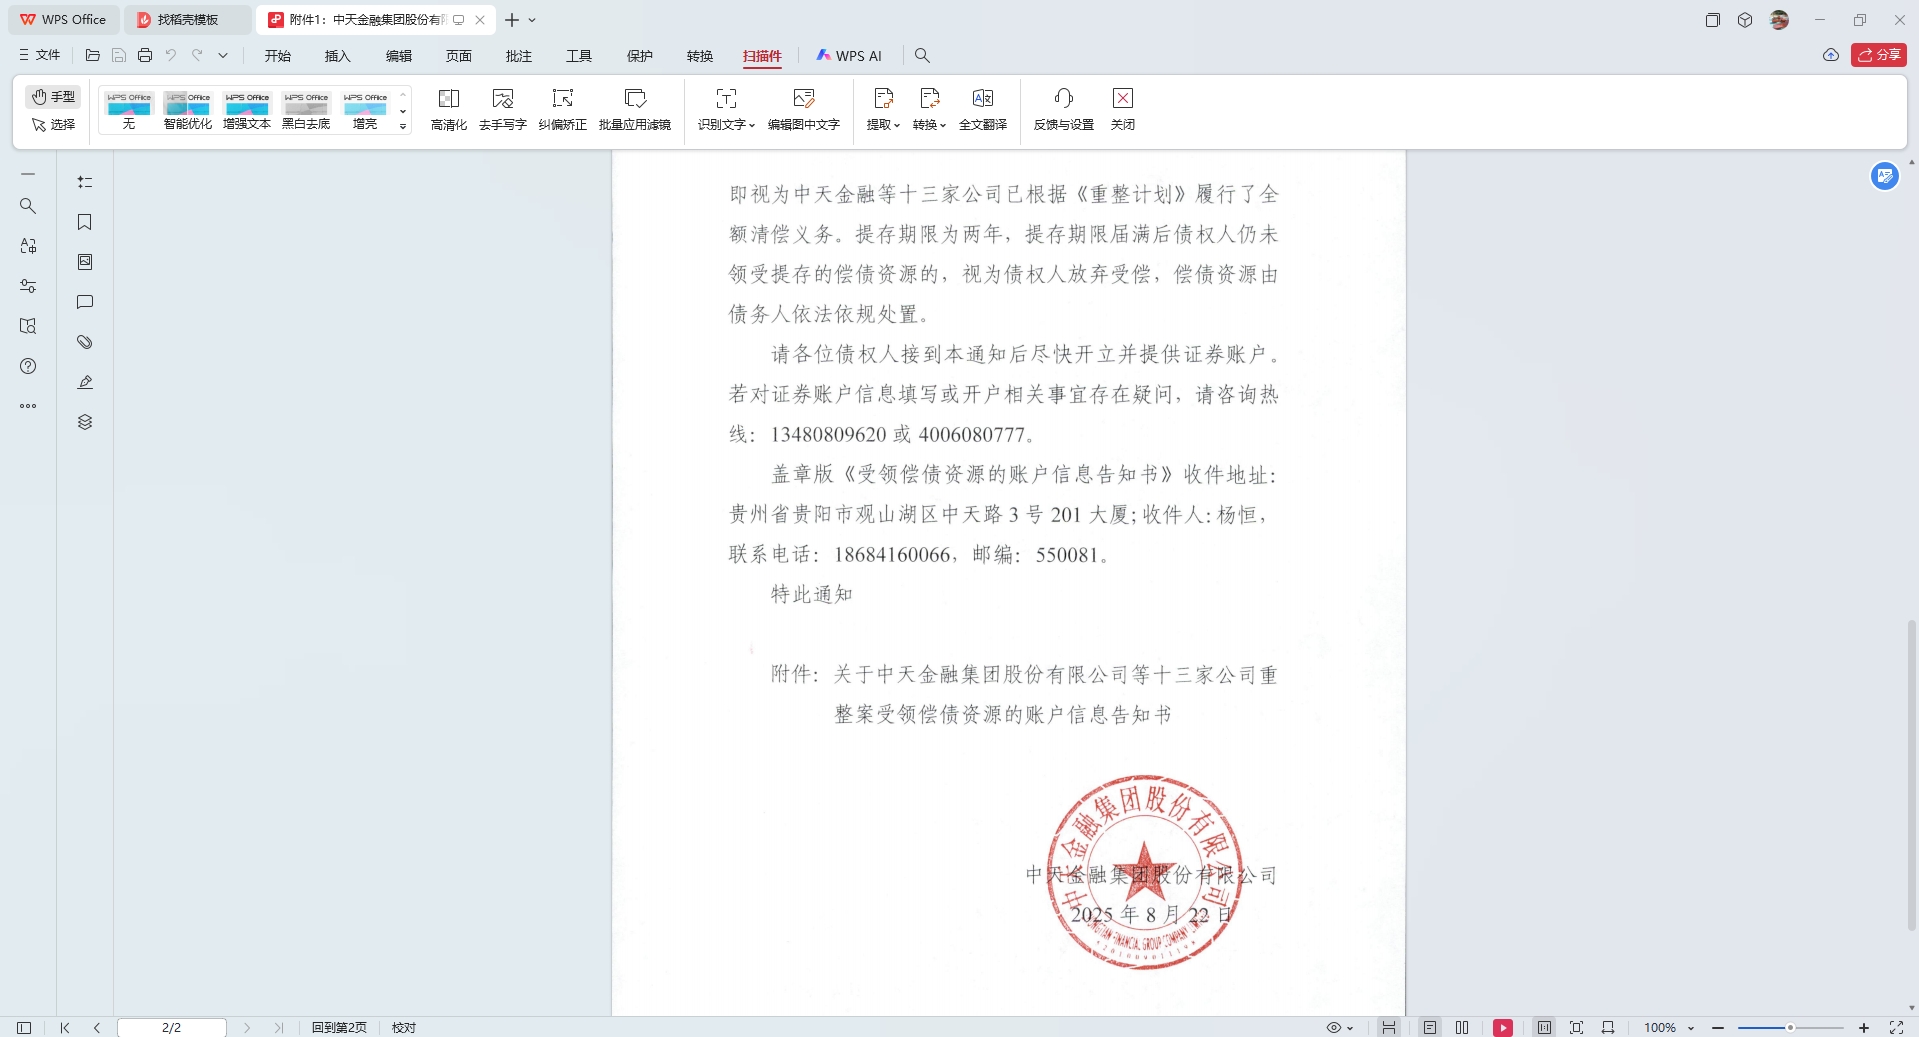Click the print icon in quick toolbar
Screen dimensions: 1919x1037
pyautogui.click(x=145, y=55)
